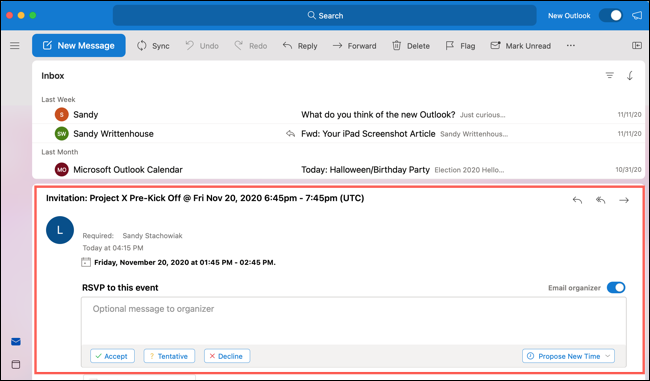Click Sandy's orange avatar icon
Viewport: 650px width, 381px height.
coord(61,114)
